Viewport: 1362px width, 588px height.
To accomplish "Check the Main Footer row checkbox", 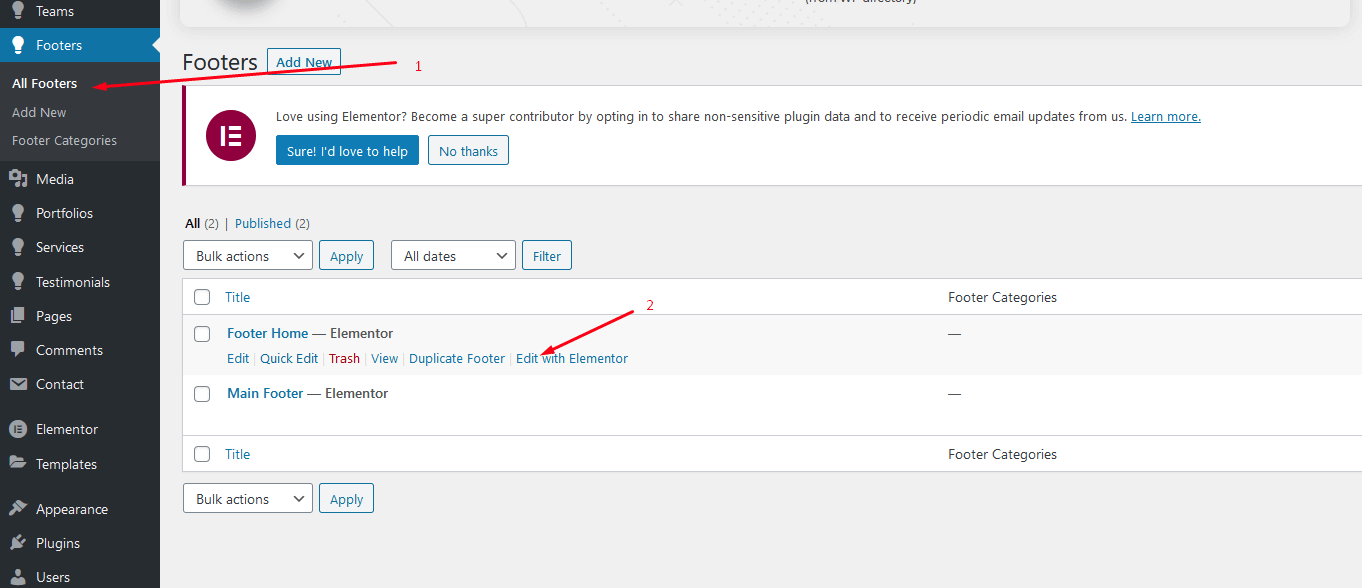I will [x=202, y=394].
